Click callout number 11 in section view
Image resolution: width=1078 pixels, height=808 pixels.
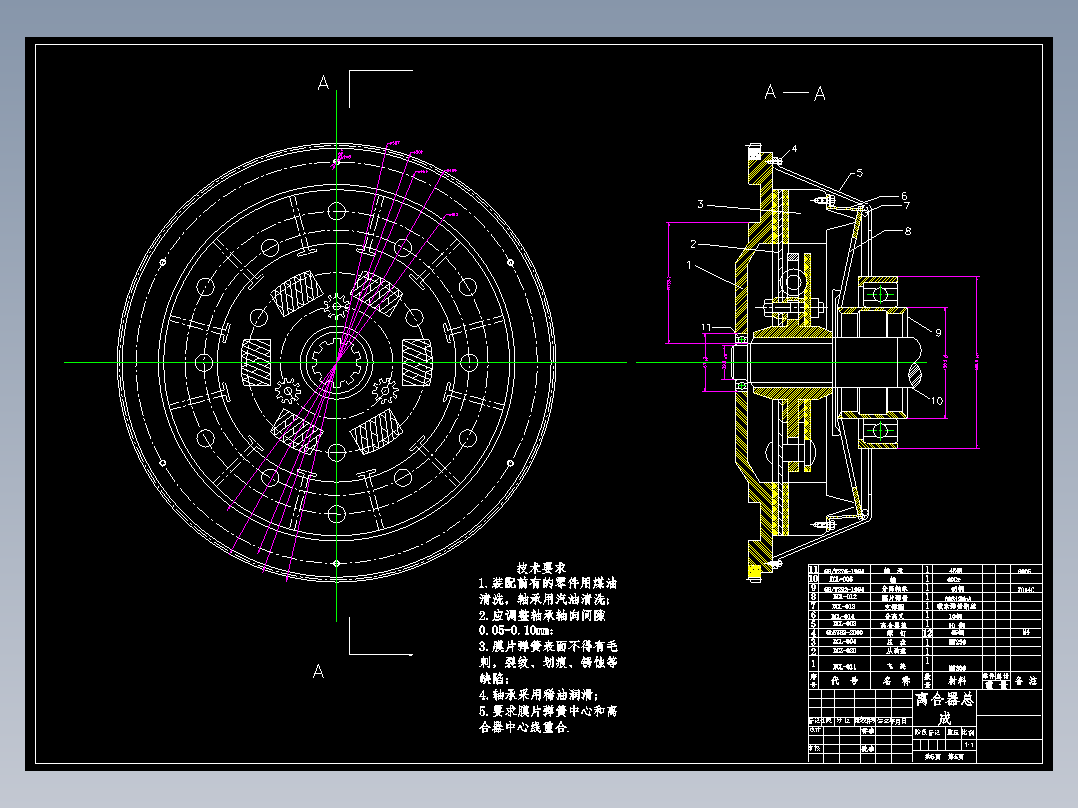(x=707, y=327)
